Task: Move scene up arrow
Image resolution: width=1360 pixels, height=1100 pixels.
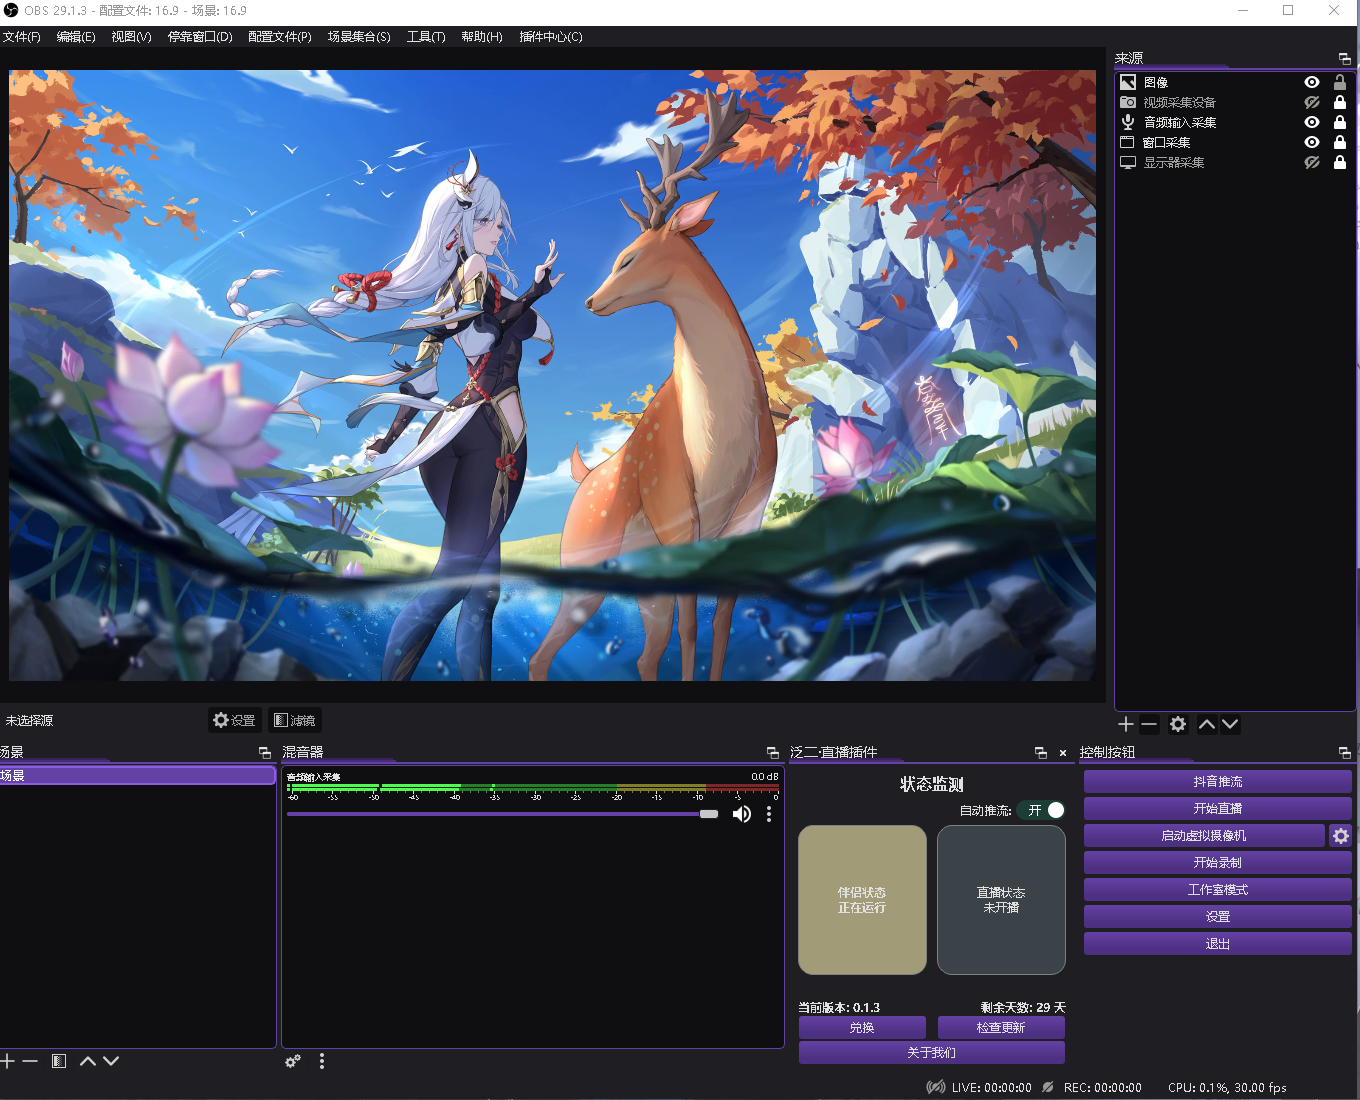Action: 88,1061
